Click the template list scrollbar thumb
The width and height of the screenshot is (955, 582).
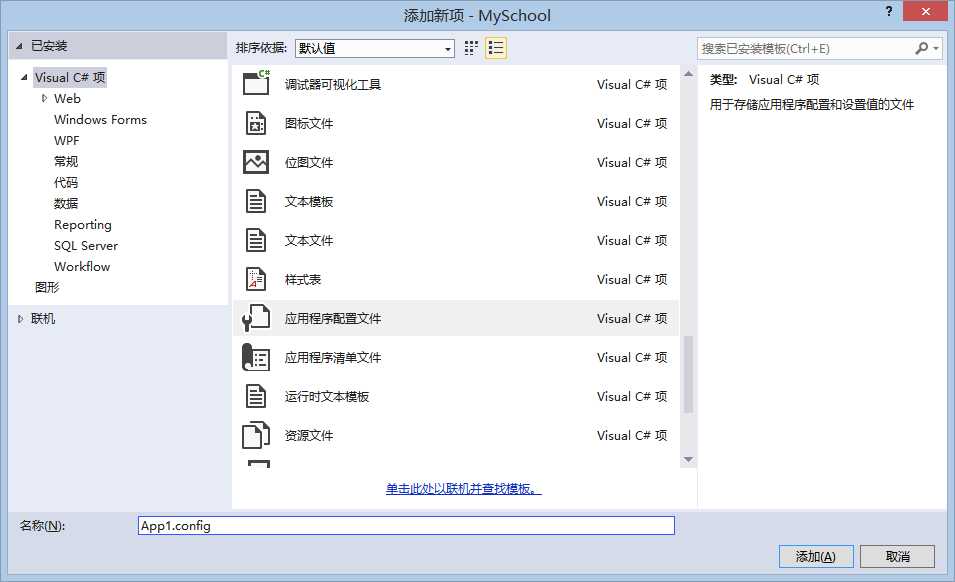pos(688,374)
